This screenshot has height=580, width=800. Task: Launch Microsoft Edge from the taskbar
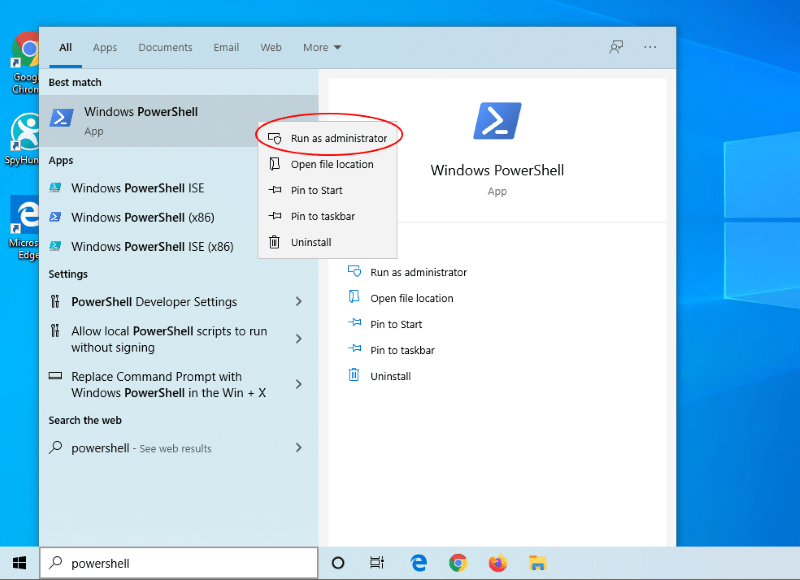tap(418, 563)
